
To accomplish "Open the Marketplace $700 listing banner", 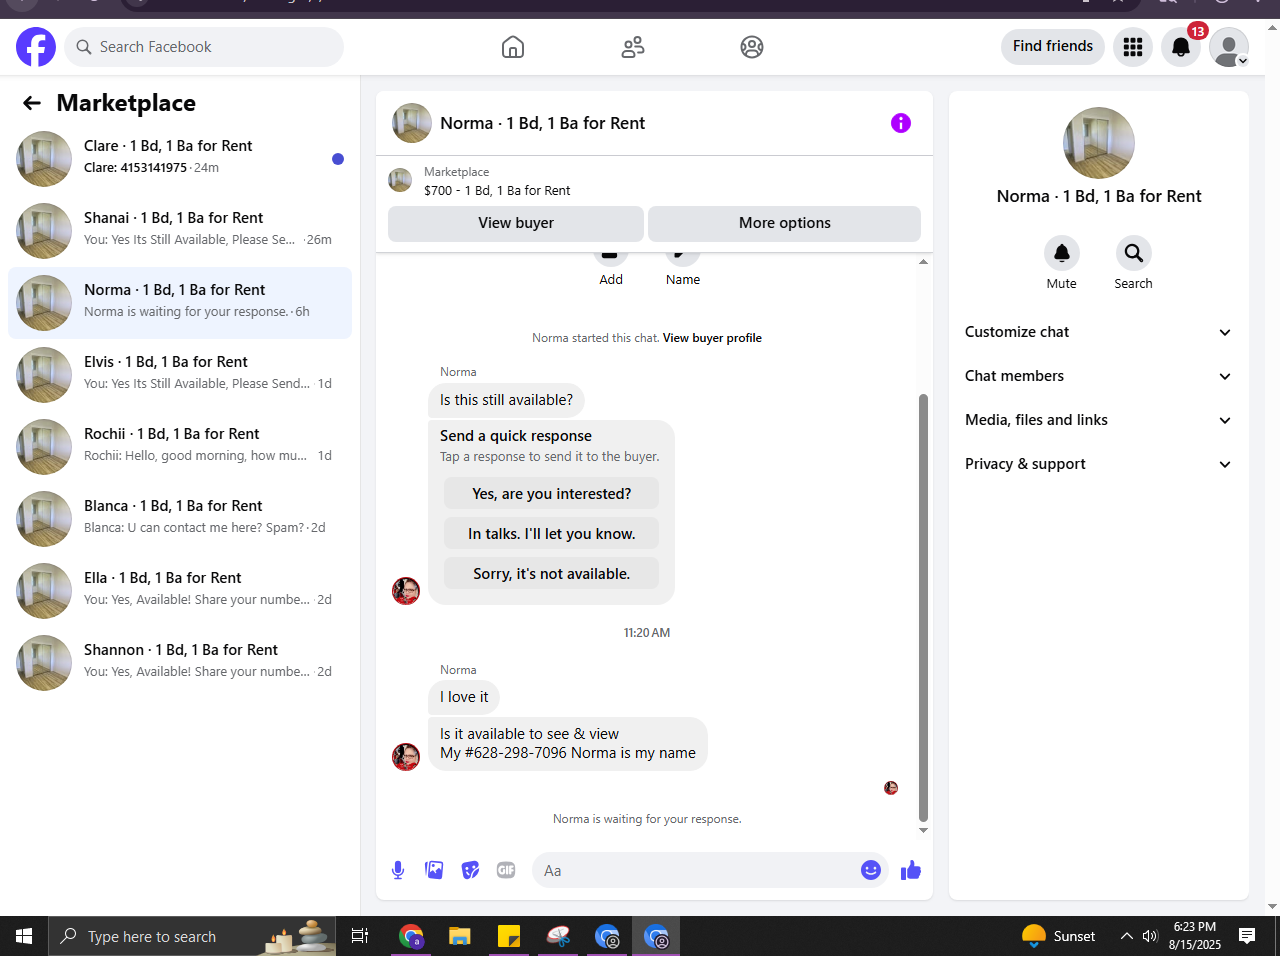I will point(654,181).
